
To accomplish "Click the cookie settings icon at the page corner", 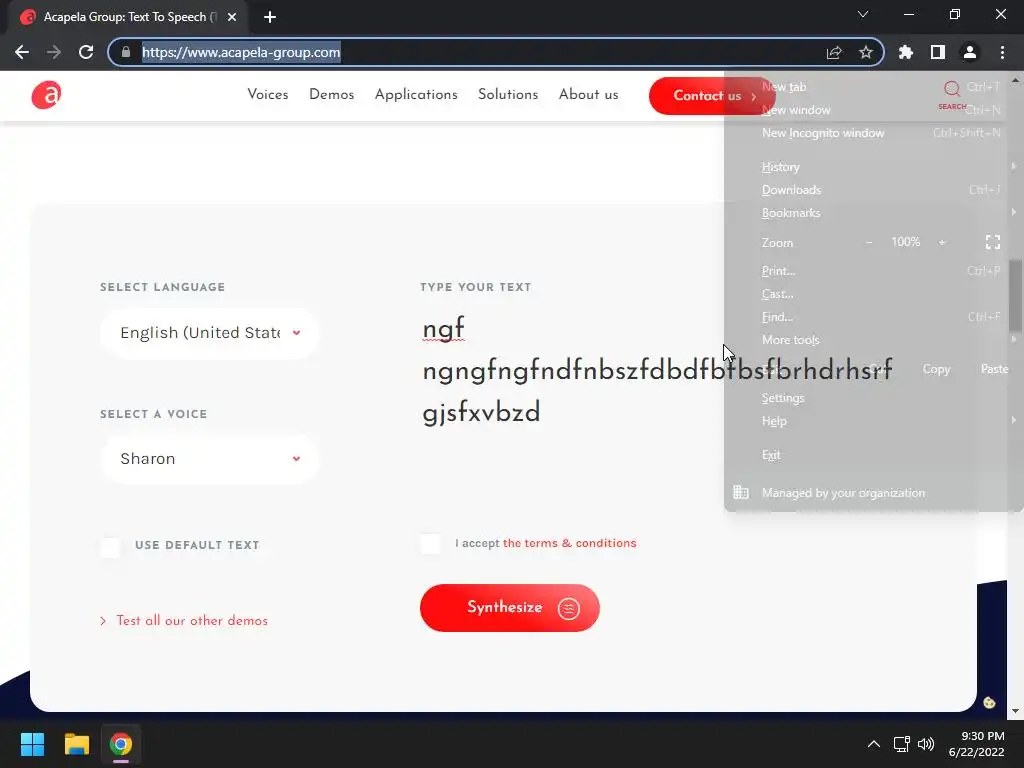I will click(x=989, y=703).
